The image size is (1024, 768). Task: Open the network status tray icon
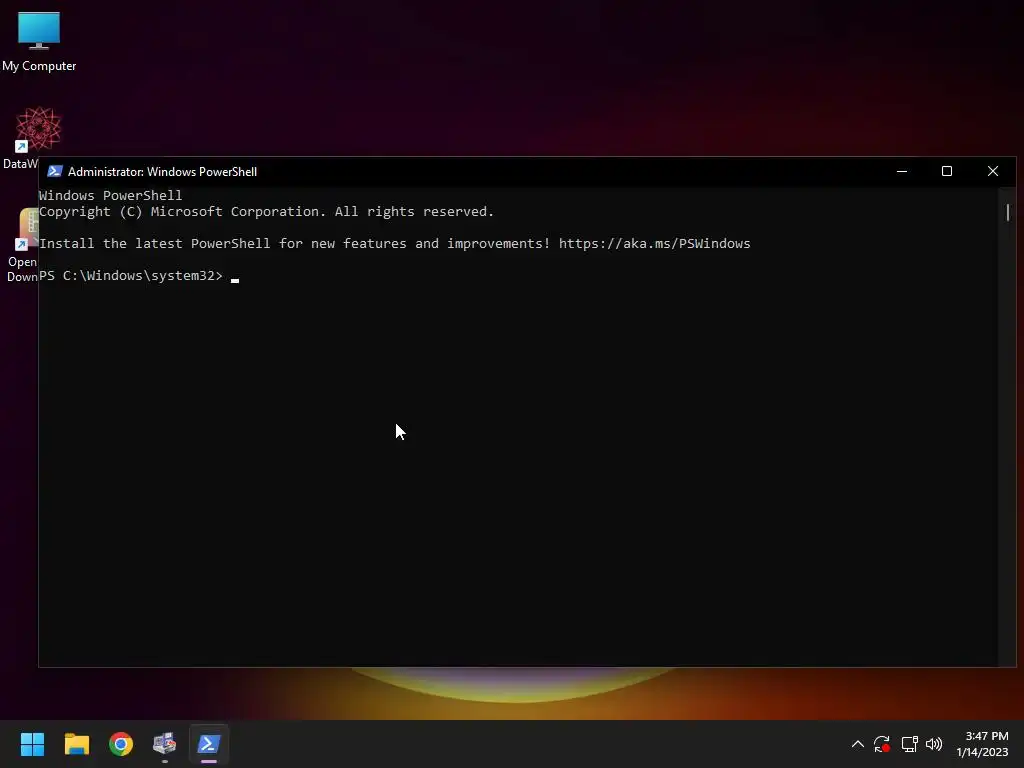pos(909,744)
